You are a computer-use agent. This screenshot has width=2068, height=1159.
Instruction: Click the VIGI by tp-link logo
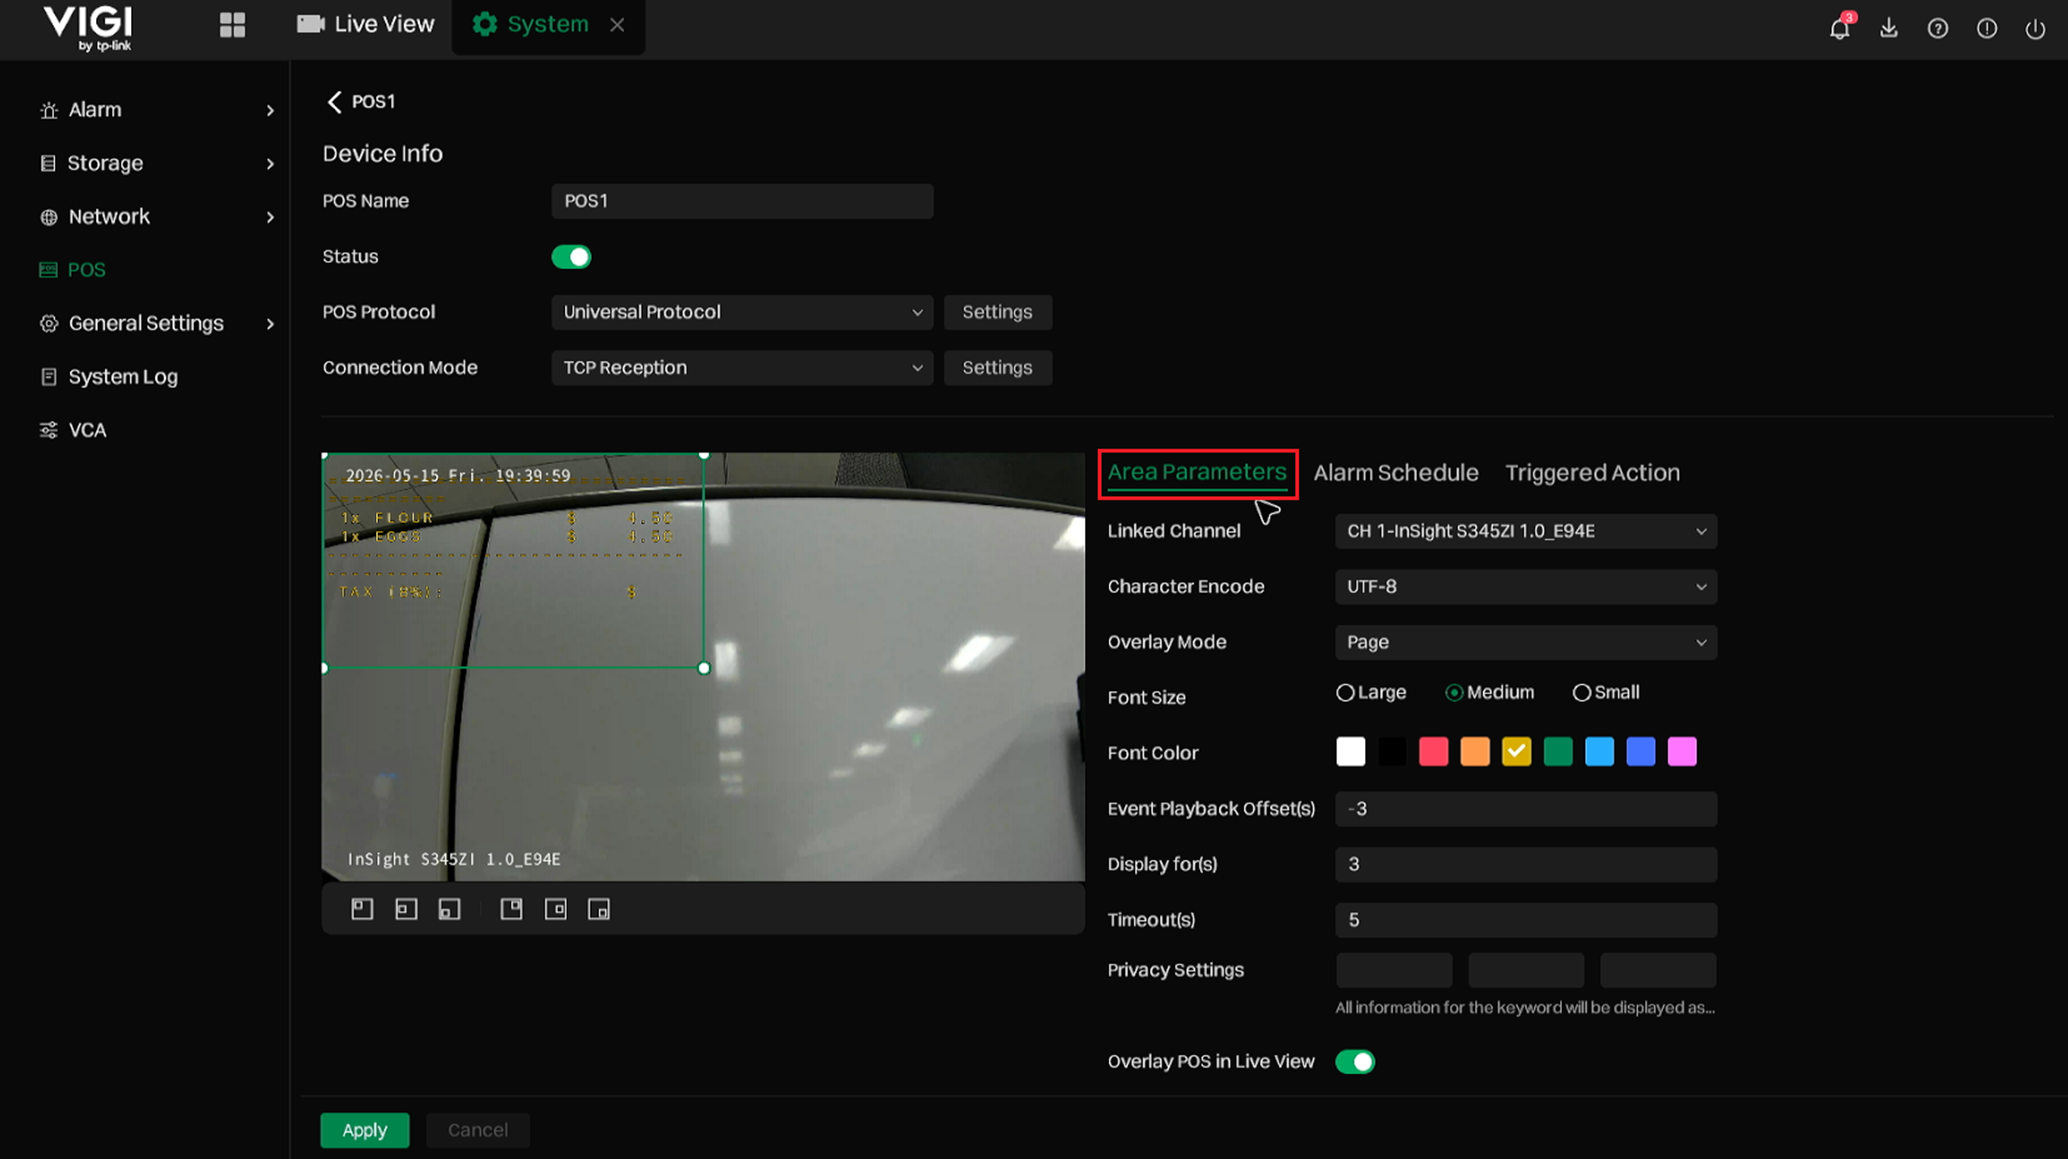coord(88,28)
